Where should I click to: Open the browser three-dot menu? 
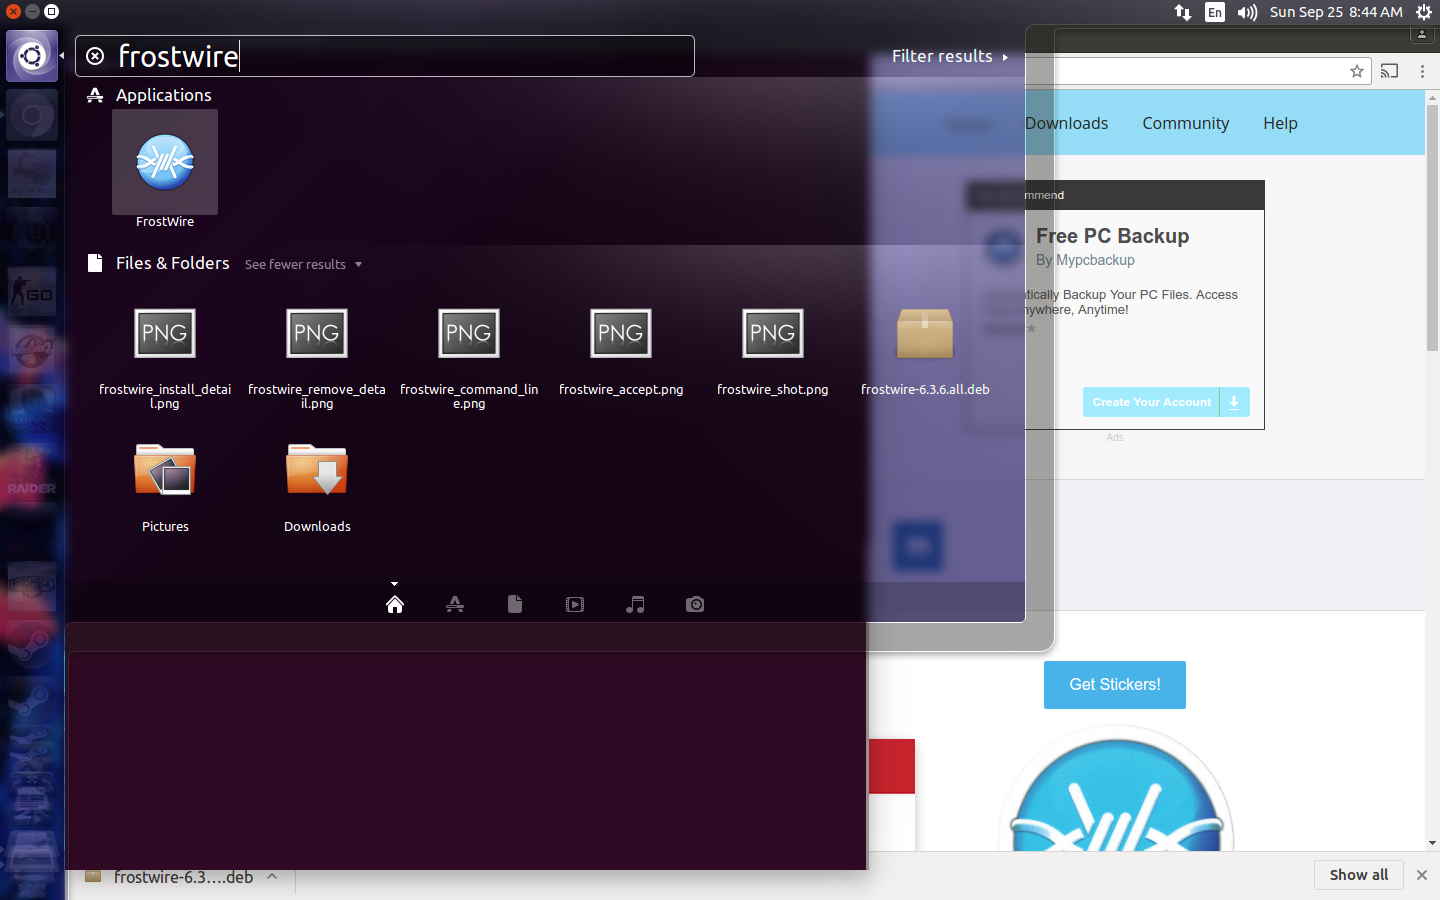[x=1422, y=71]
